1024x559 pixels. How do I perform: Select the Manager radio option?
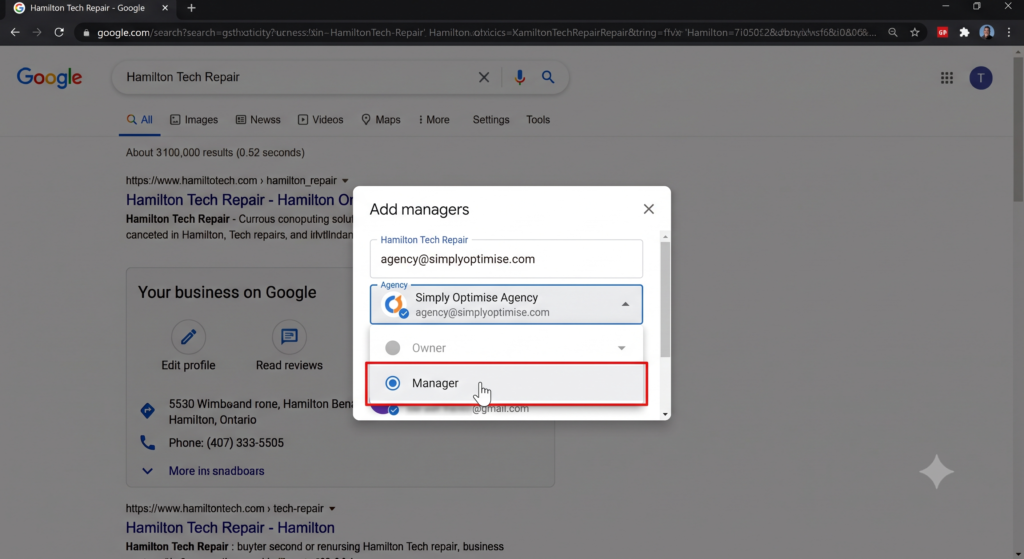[392, 383]
